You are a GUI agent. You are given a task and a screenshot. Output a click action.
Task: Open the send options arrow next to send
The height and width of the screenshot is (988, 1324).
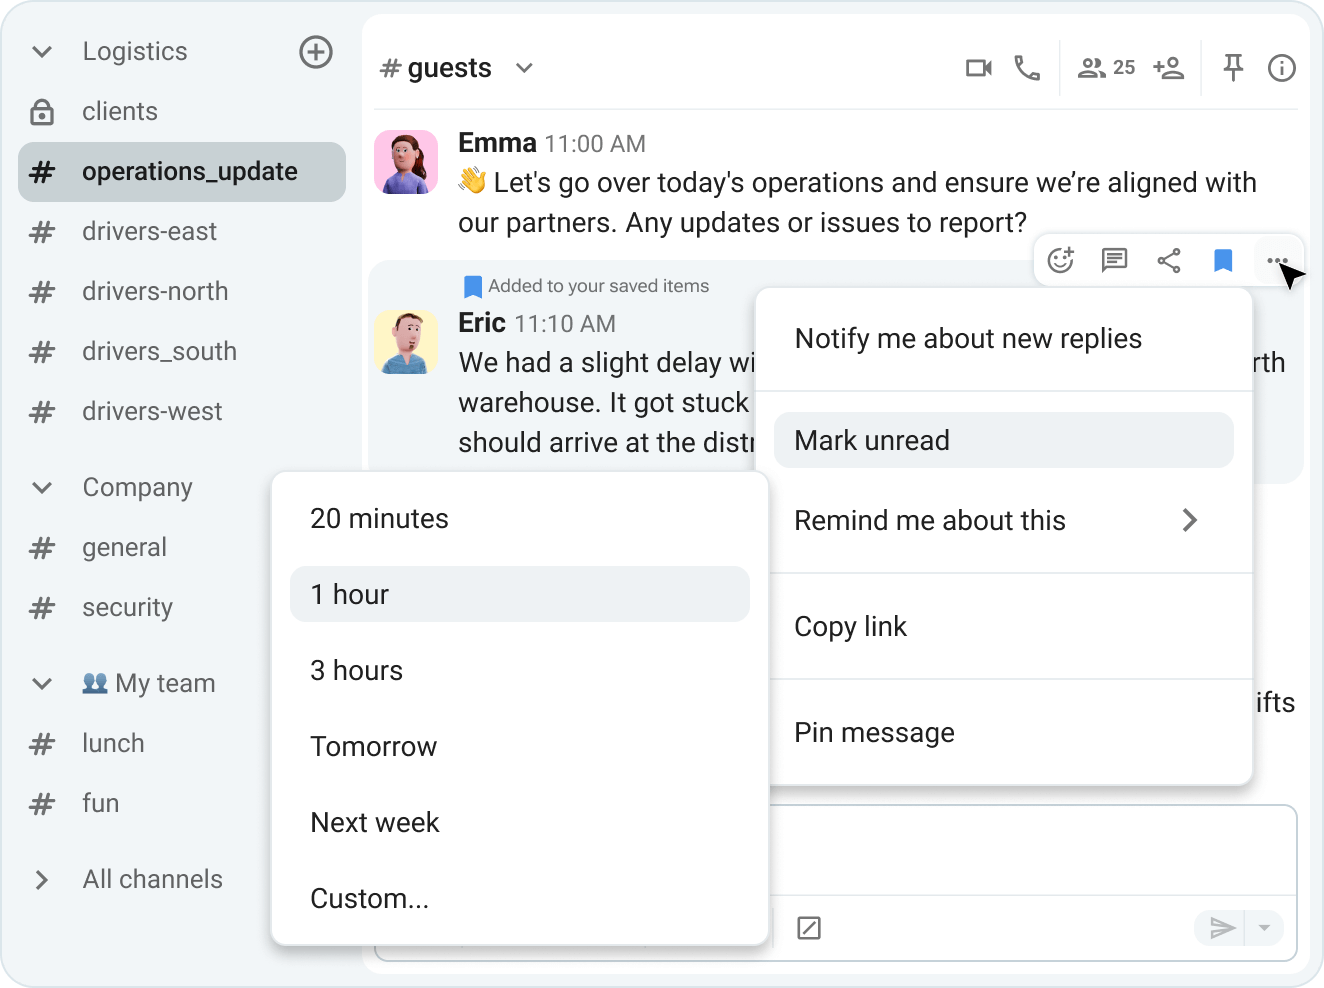pos(1263,928)
